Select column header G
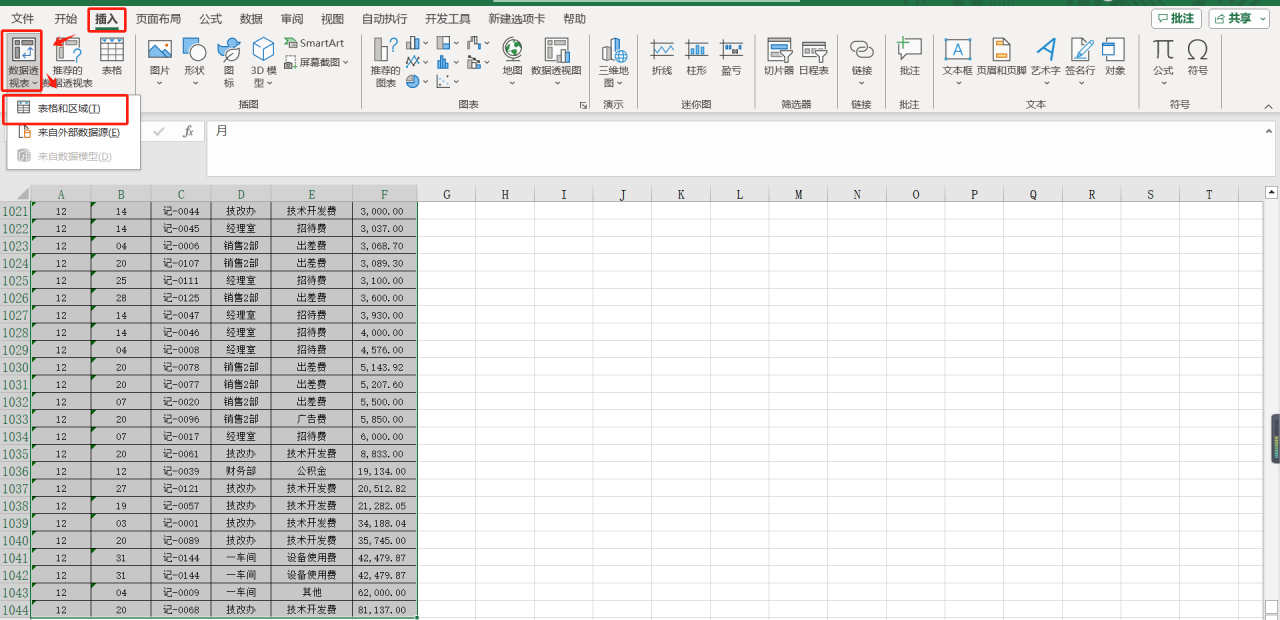 click(x=445, y=195)
